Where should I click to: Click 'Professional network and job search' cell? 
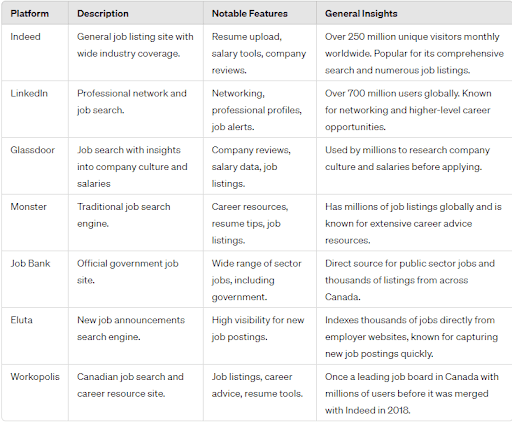tap(132, 102)
